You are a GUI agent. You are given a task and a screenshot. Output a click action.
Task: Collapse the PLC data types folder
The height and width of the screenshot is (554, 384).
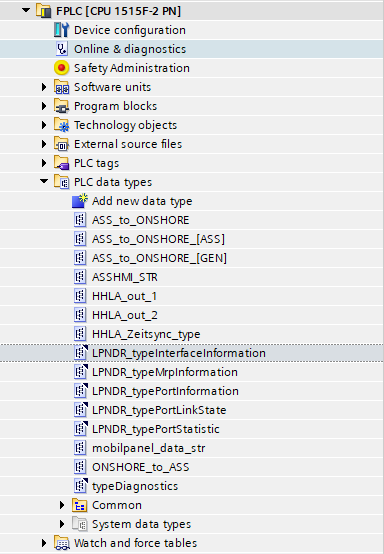click(x=44, y=182)
